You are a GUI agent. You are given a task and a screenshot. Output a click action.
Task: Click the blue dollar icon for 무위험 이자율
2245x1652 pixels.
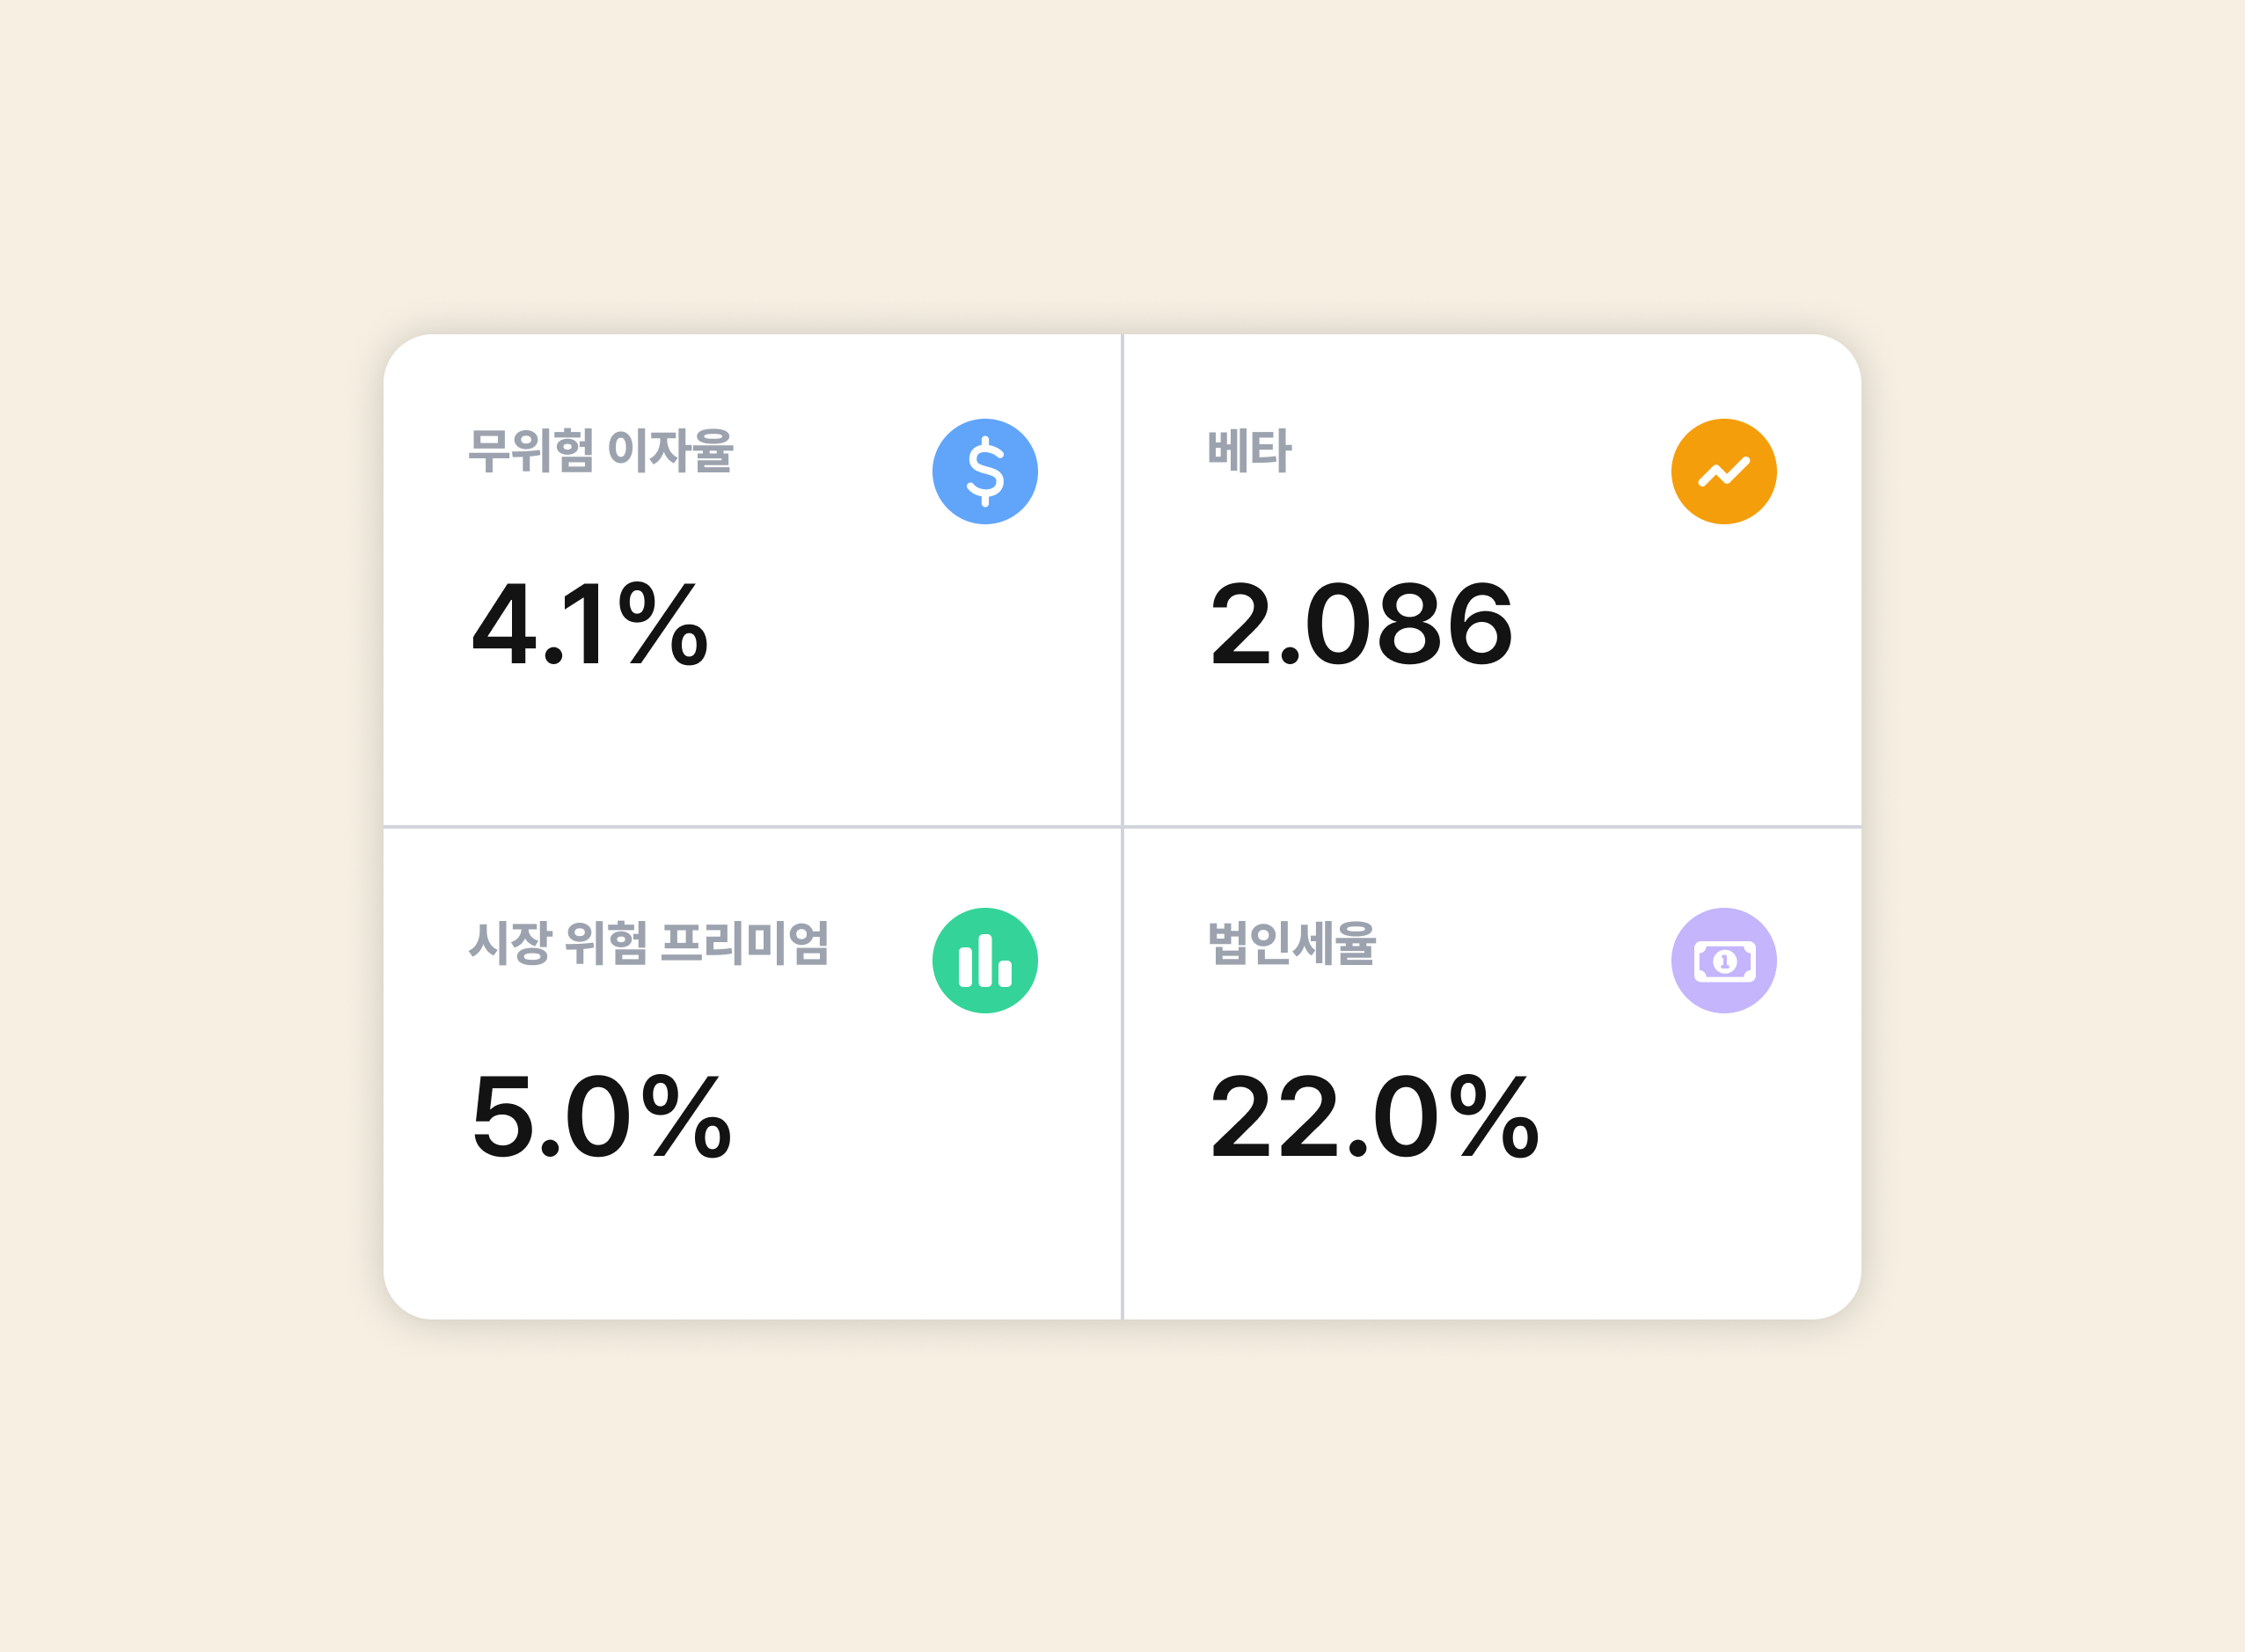[986, 470]
